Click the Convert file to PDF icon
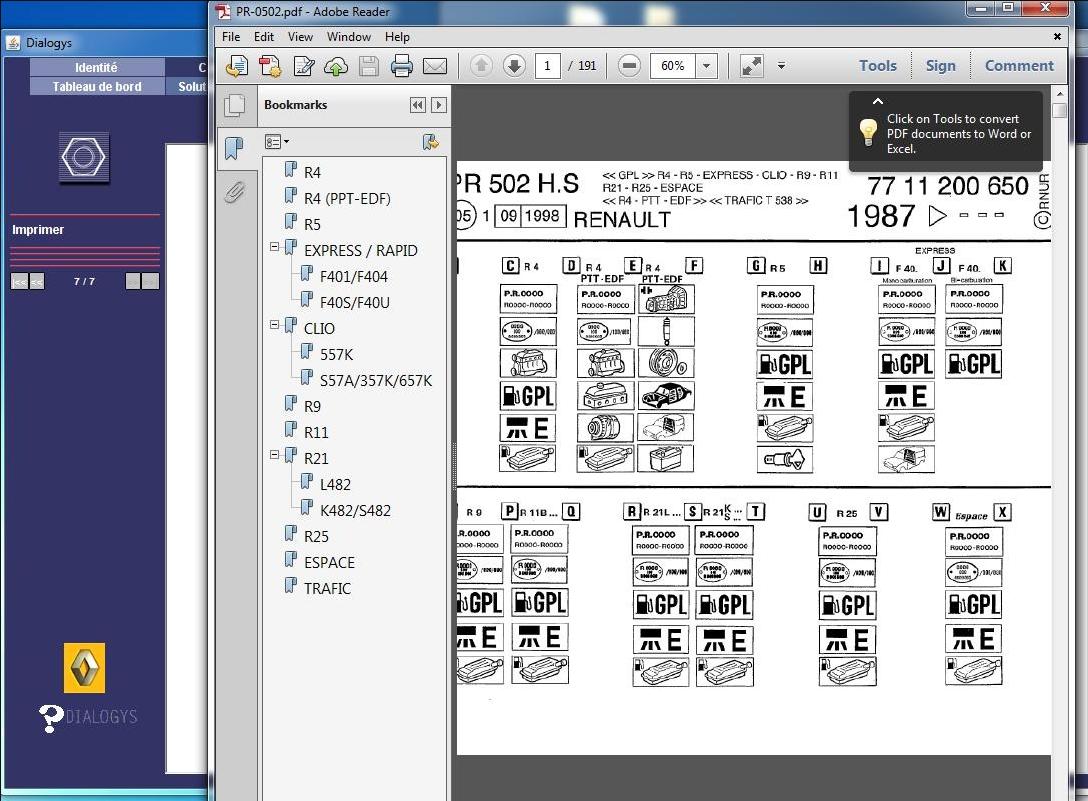The height and width of the screenshot is (801, 1088). click(270, 66)
